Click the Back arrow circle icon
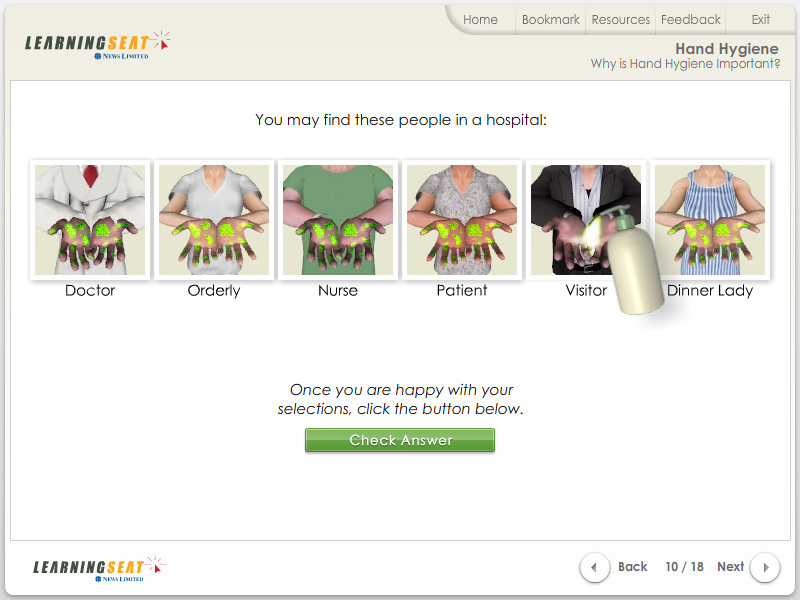800x600 pixels. (594, 567)
